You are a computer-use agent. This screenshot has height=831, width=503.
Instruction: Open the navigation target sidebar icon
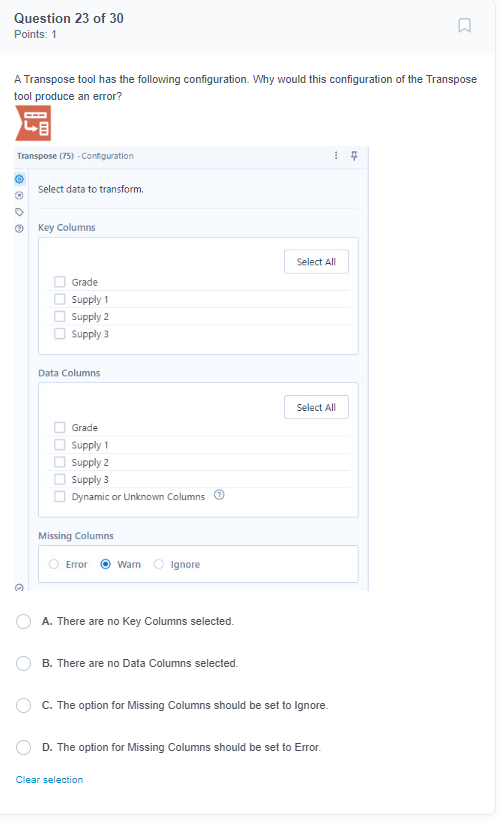(x=20, y=196)
